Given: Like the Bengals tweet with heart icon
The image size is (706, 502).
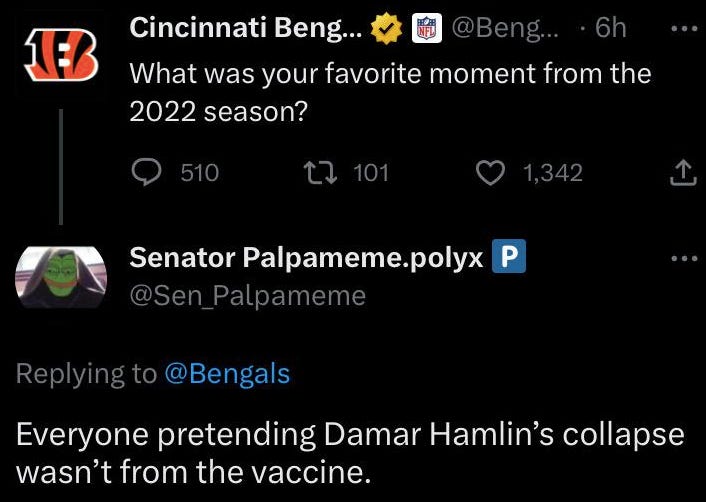Looking at the screenshot, I should point(490,173).
